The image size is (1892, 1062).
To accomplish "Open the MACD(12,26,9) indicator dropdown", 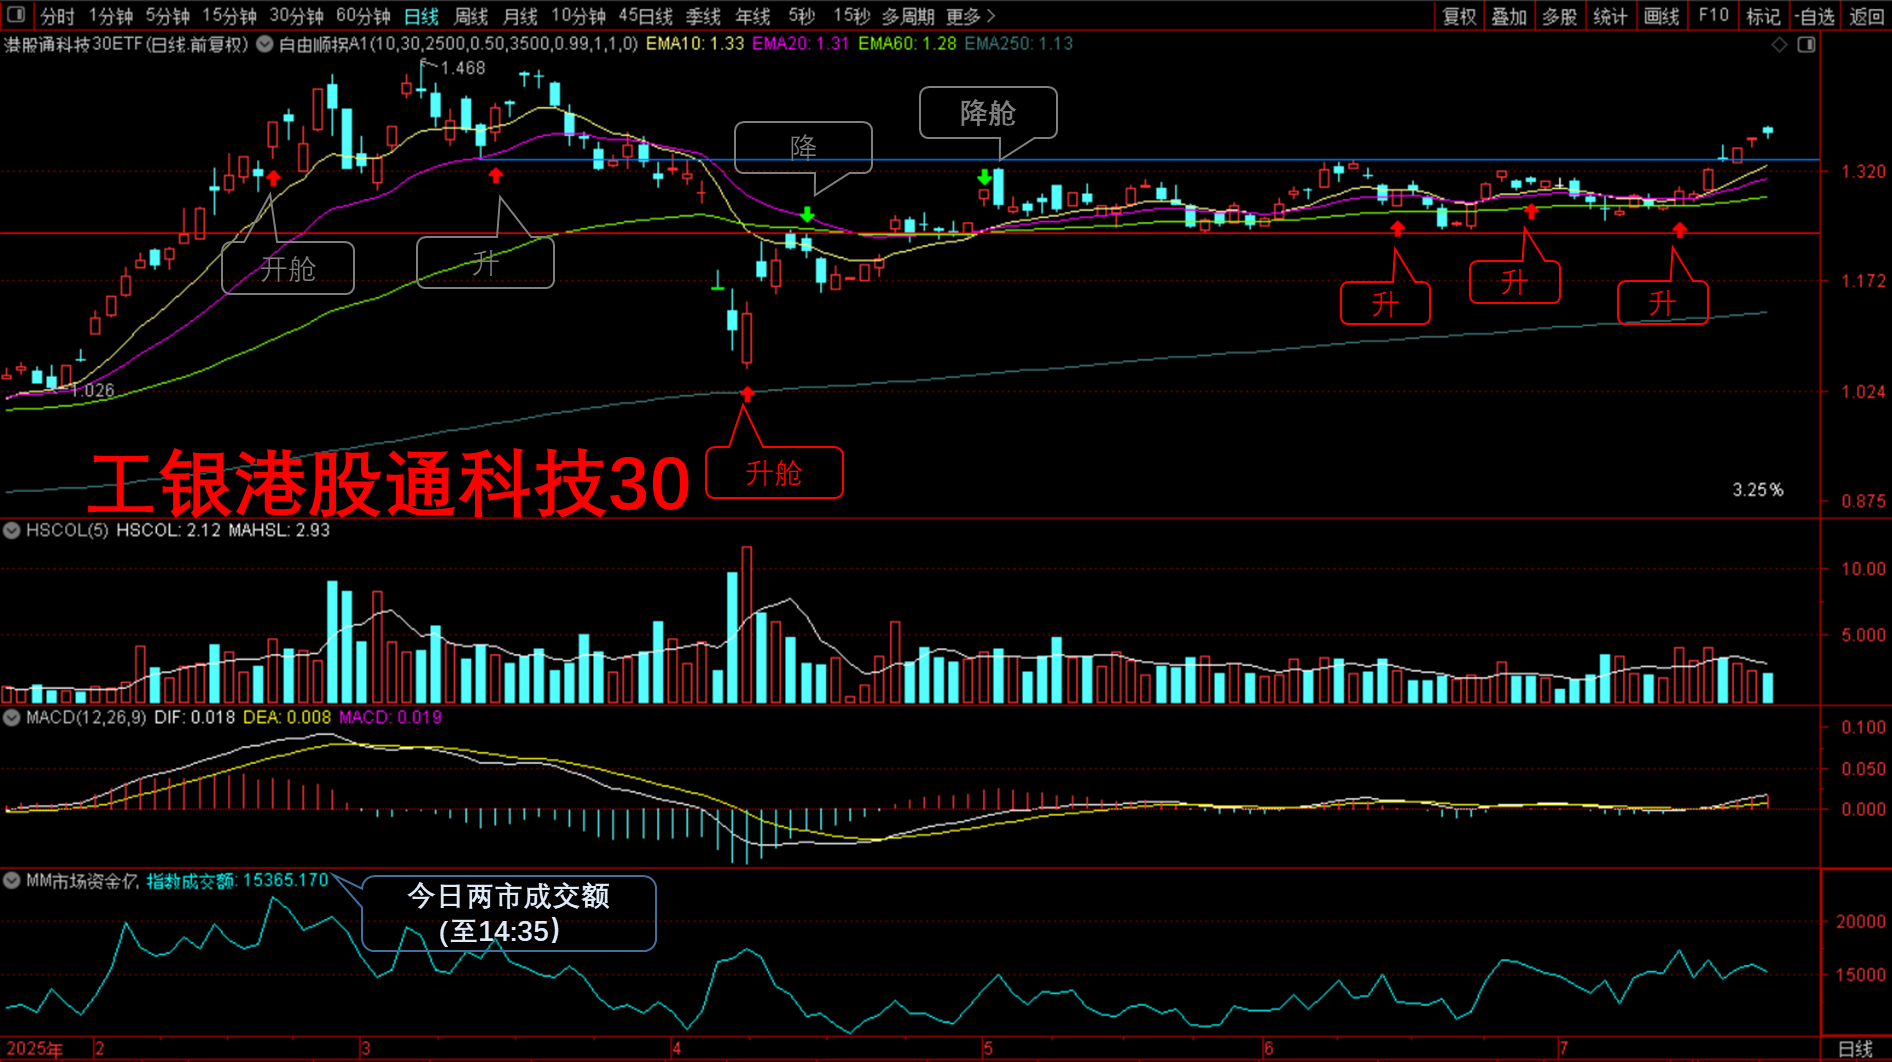I will tap(12, 717).
